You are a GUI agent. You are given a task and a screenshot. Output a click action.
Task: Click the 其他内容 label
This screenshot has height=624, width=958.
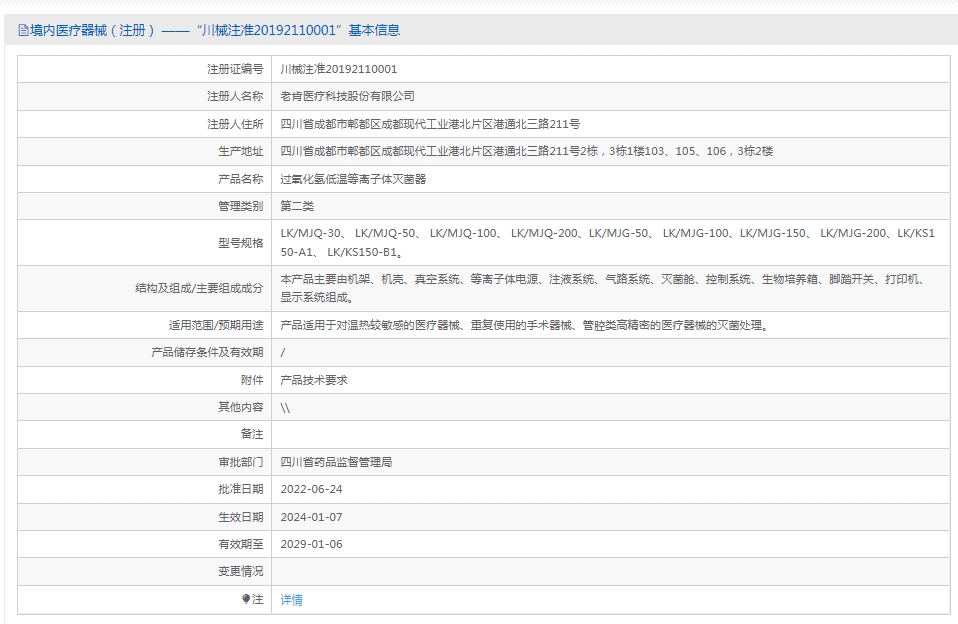point(241,407)
